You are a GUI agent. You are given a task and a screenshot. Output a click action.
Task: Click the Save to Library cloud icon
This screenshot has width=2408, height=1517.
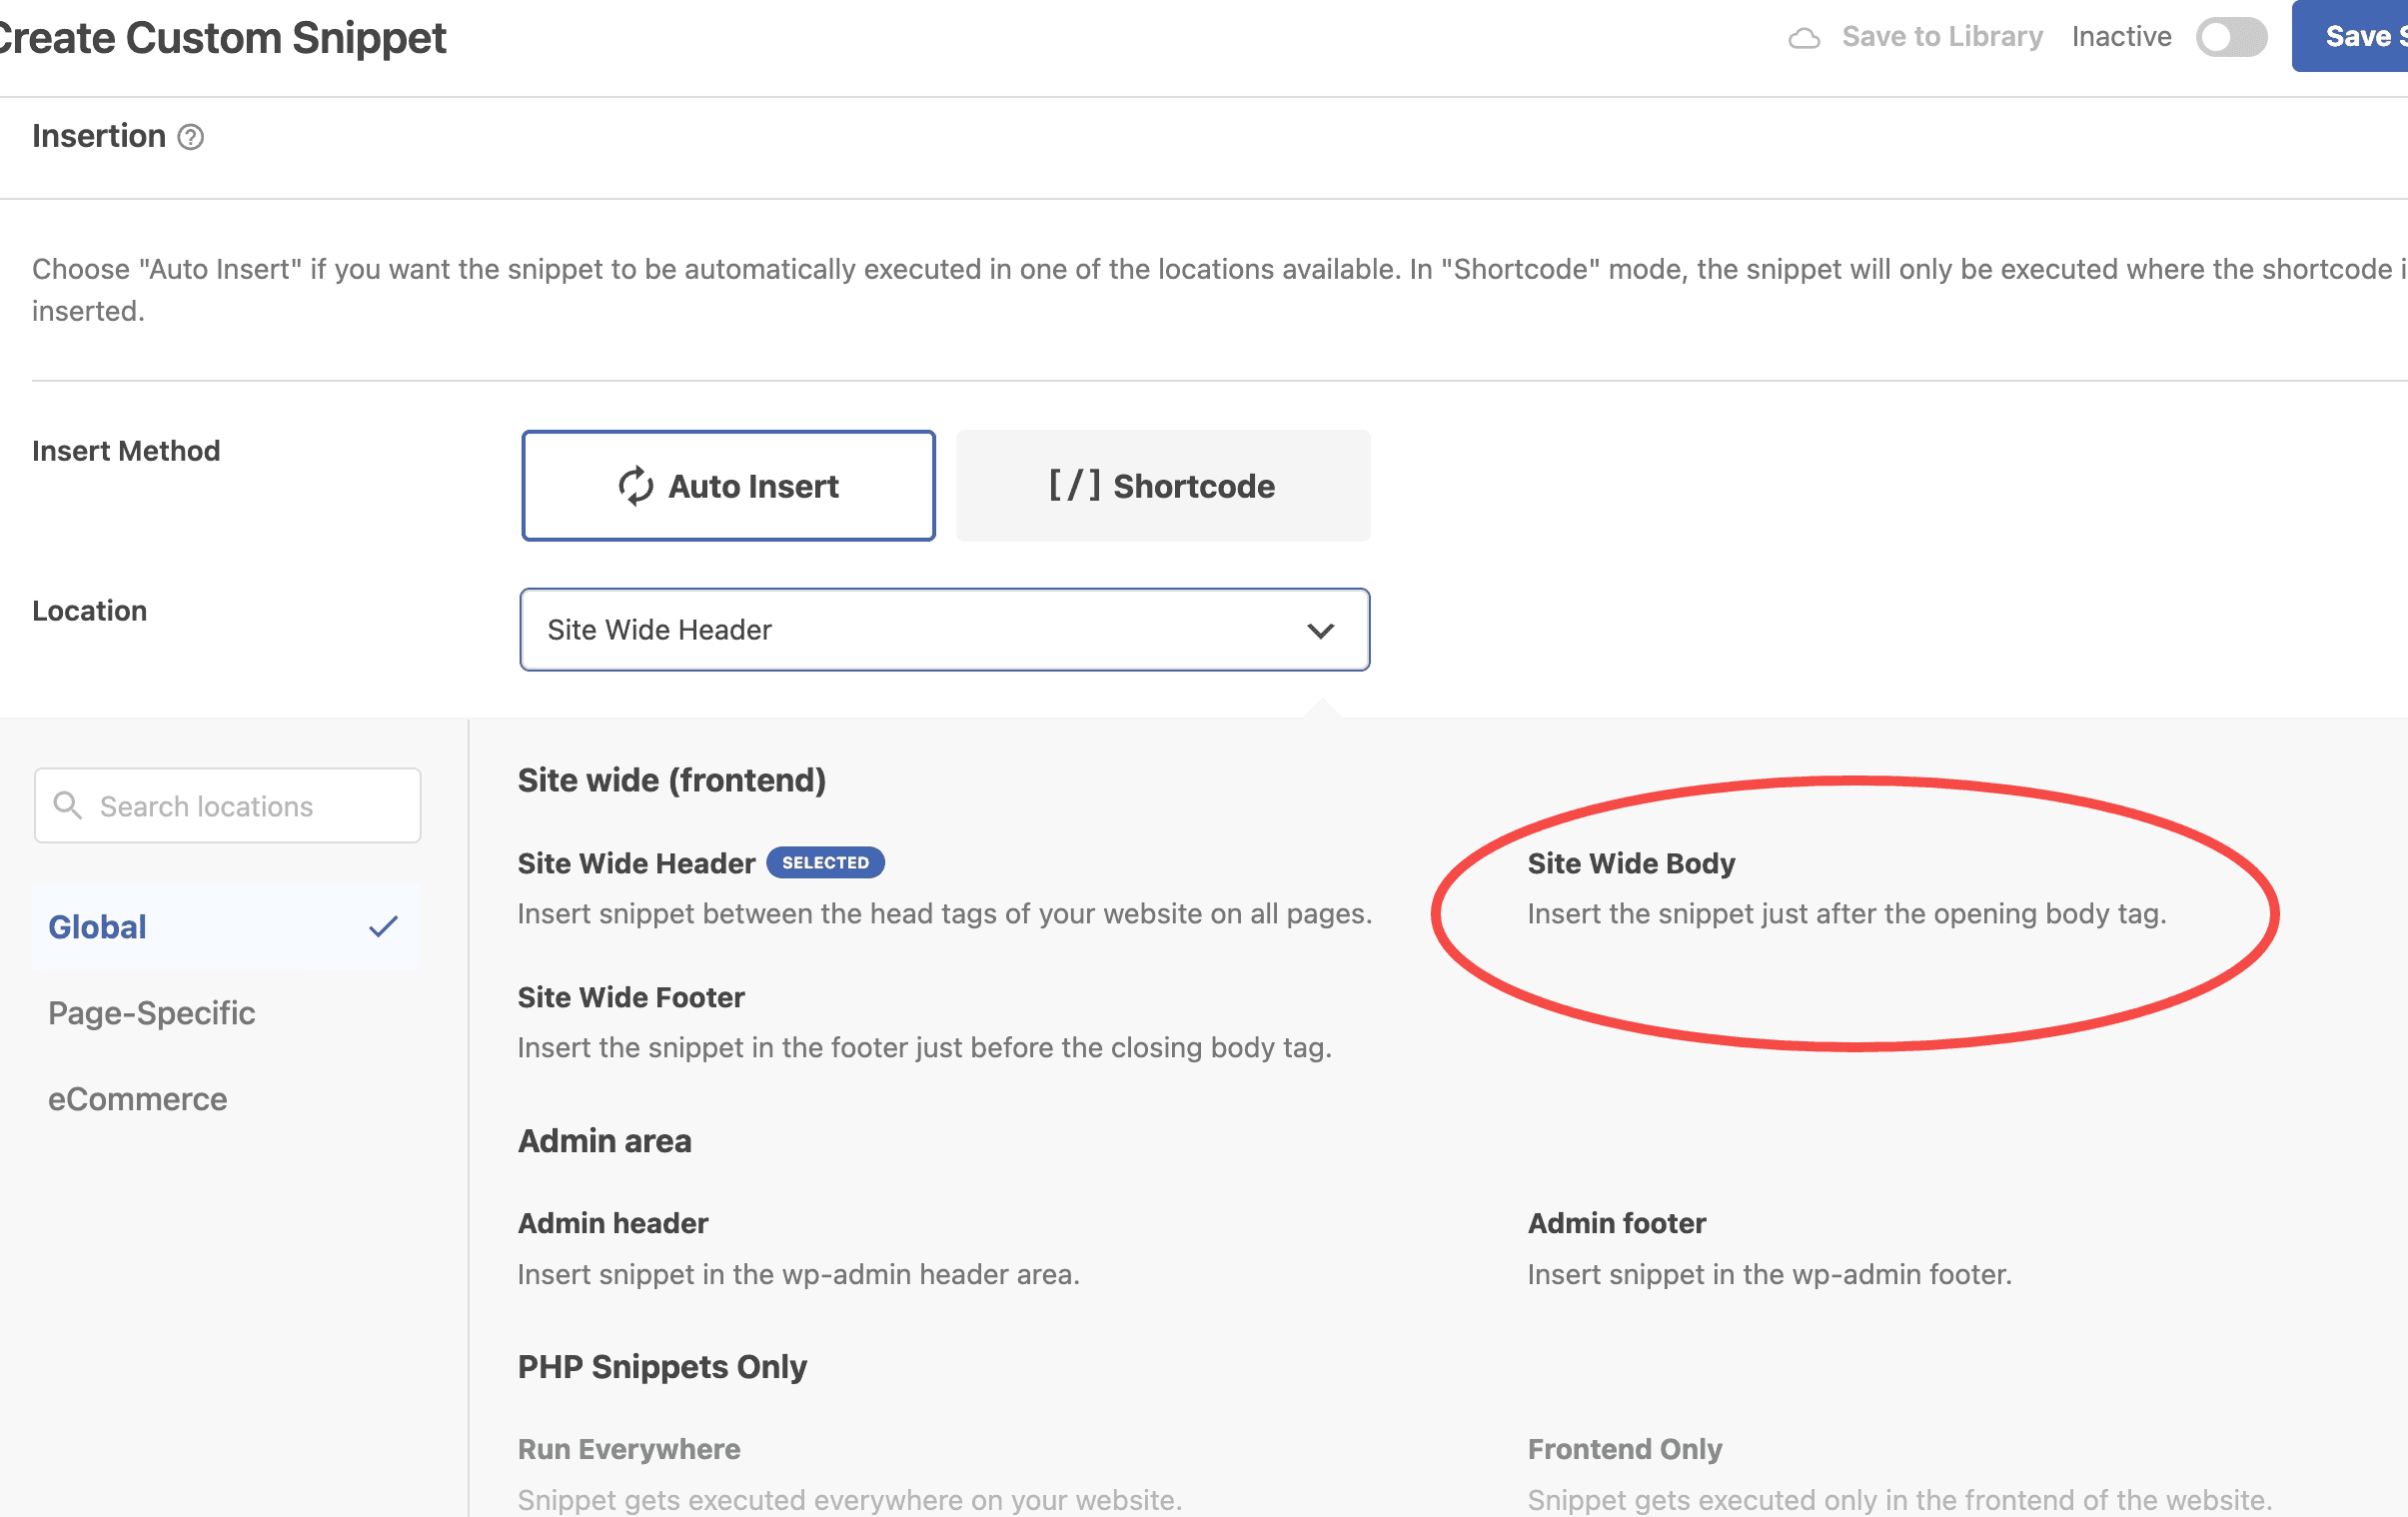(x=1805, y=36)
